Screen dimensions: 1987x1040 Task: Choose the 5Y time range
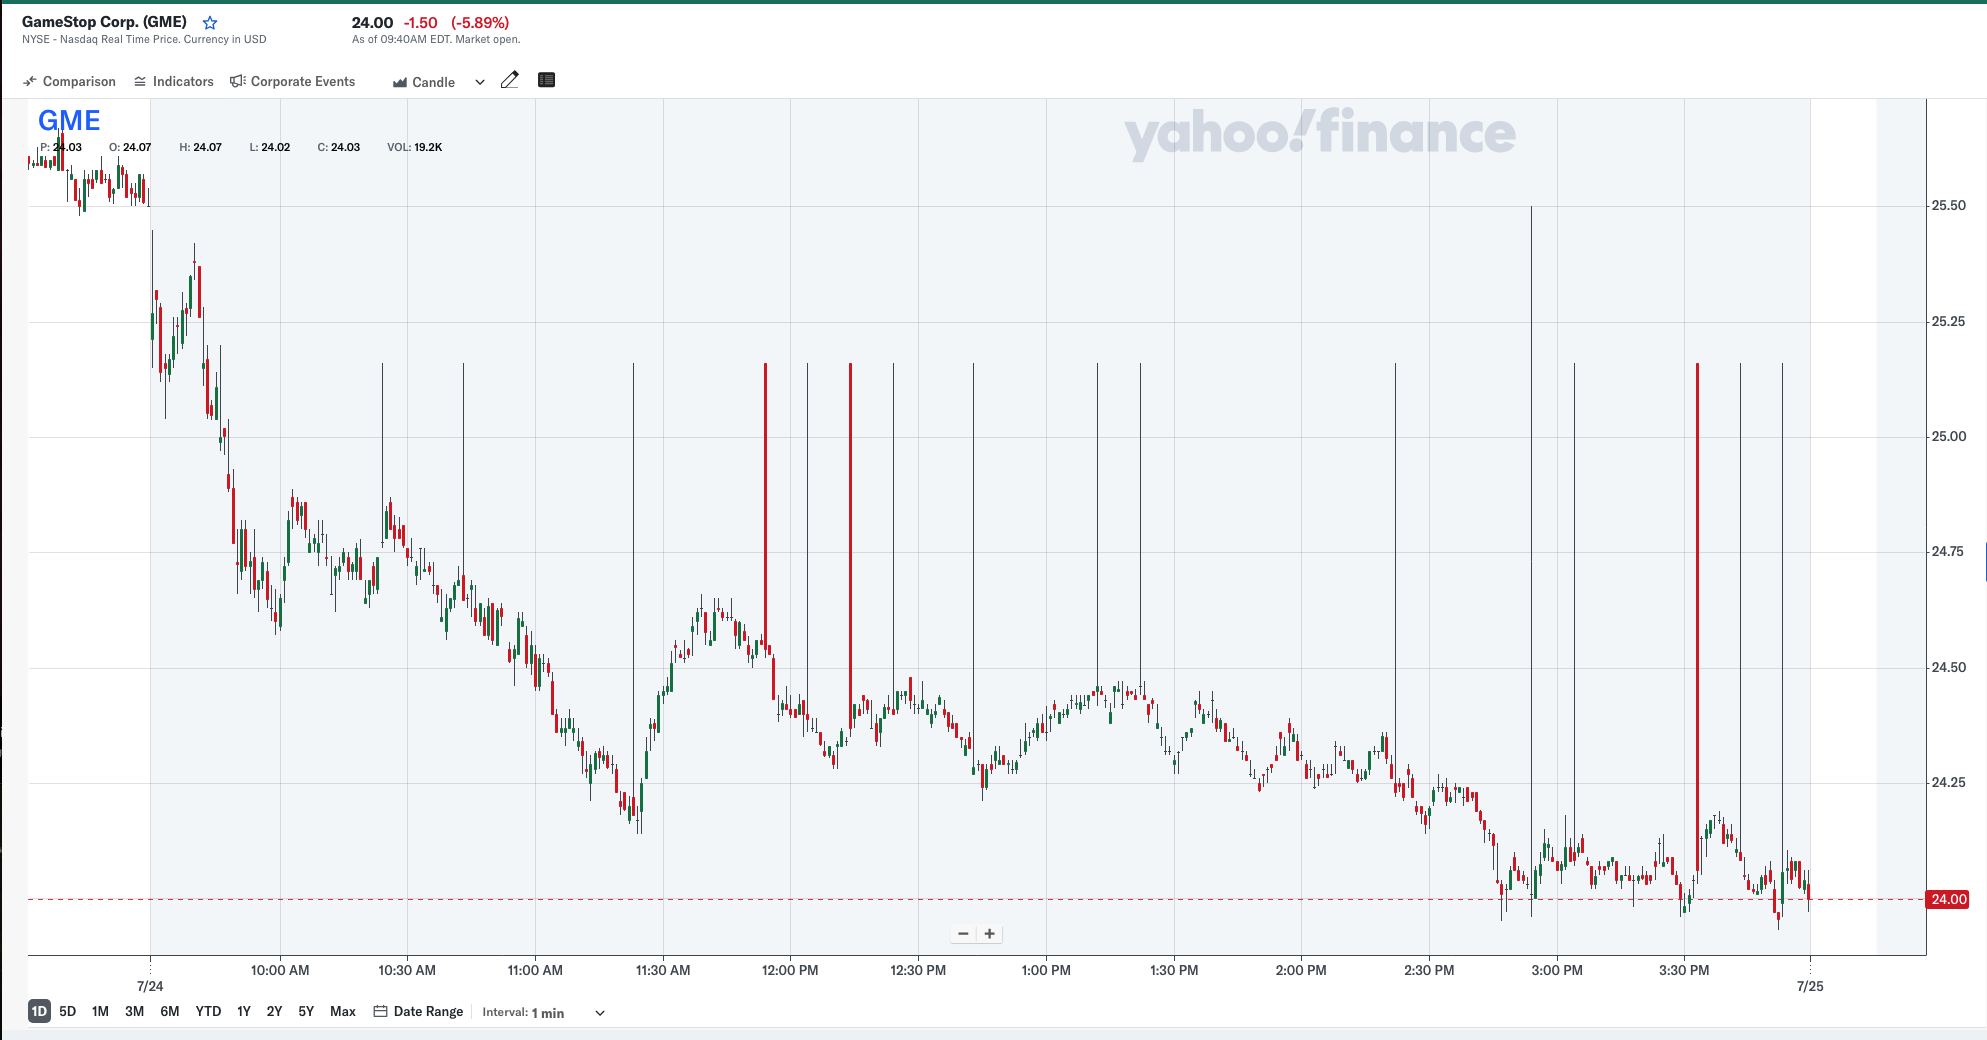[x=306, y=1012]
